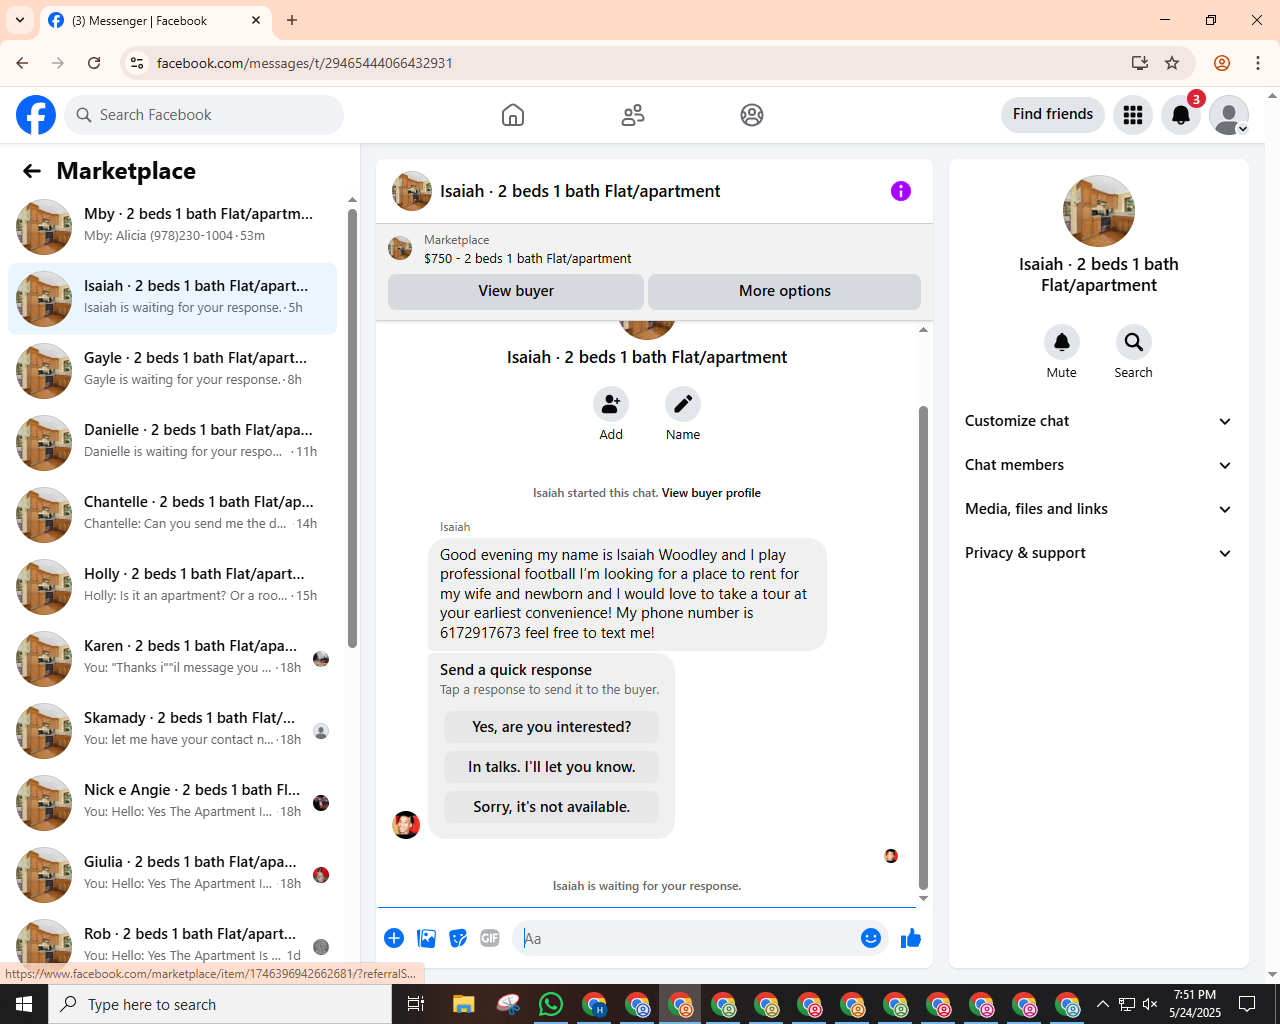This screenshot has height=1024, width=1280.
Task: Send quick response 'In talks. I'll let you know.'
Action: coord(552,767)
